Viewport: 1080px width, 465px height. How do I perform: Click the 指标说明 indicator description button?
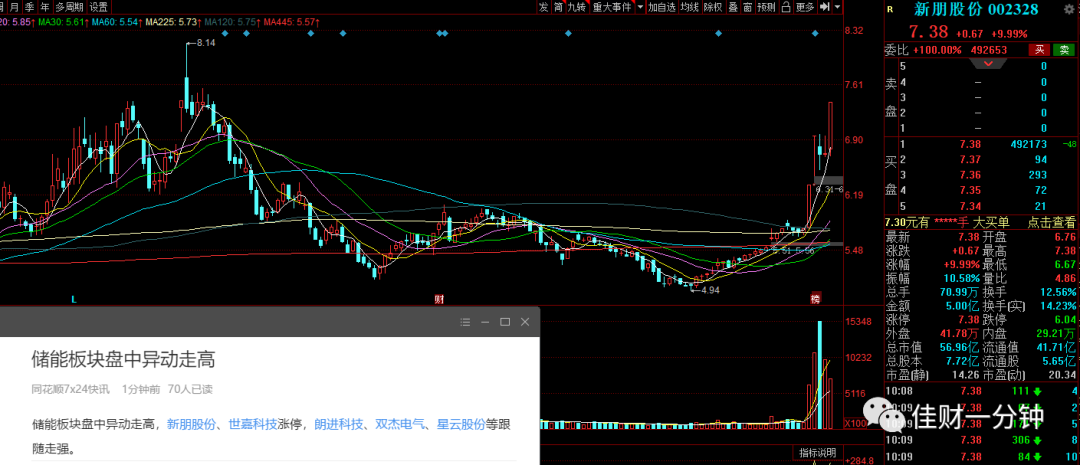[818, 453]
